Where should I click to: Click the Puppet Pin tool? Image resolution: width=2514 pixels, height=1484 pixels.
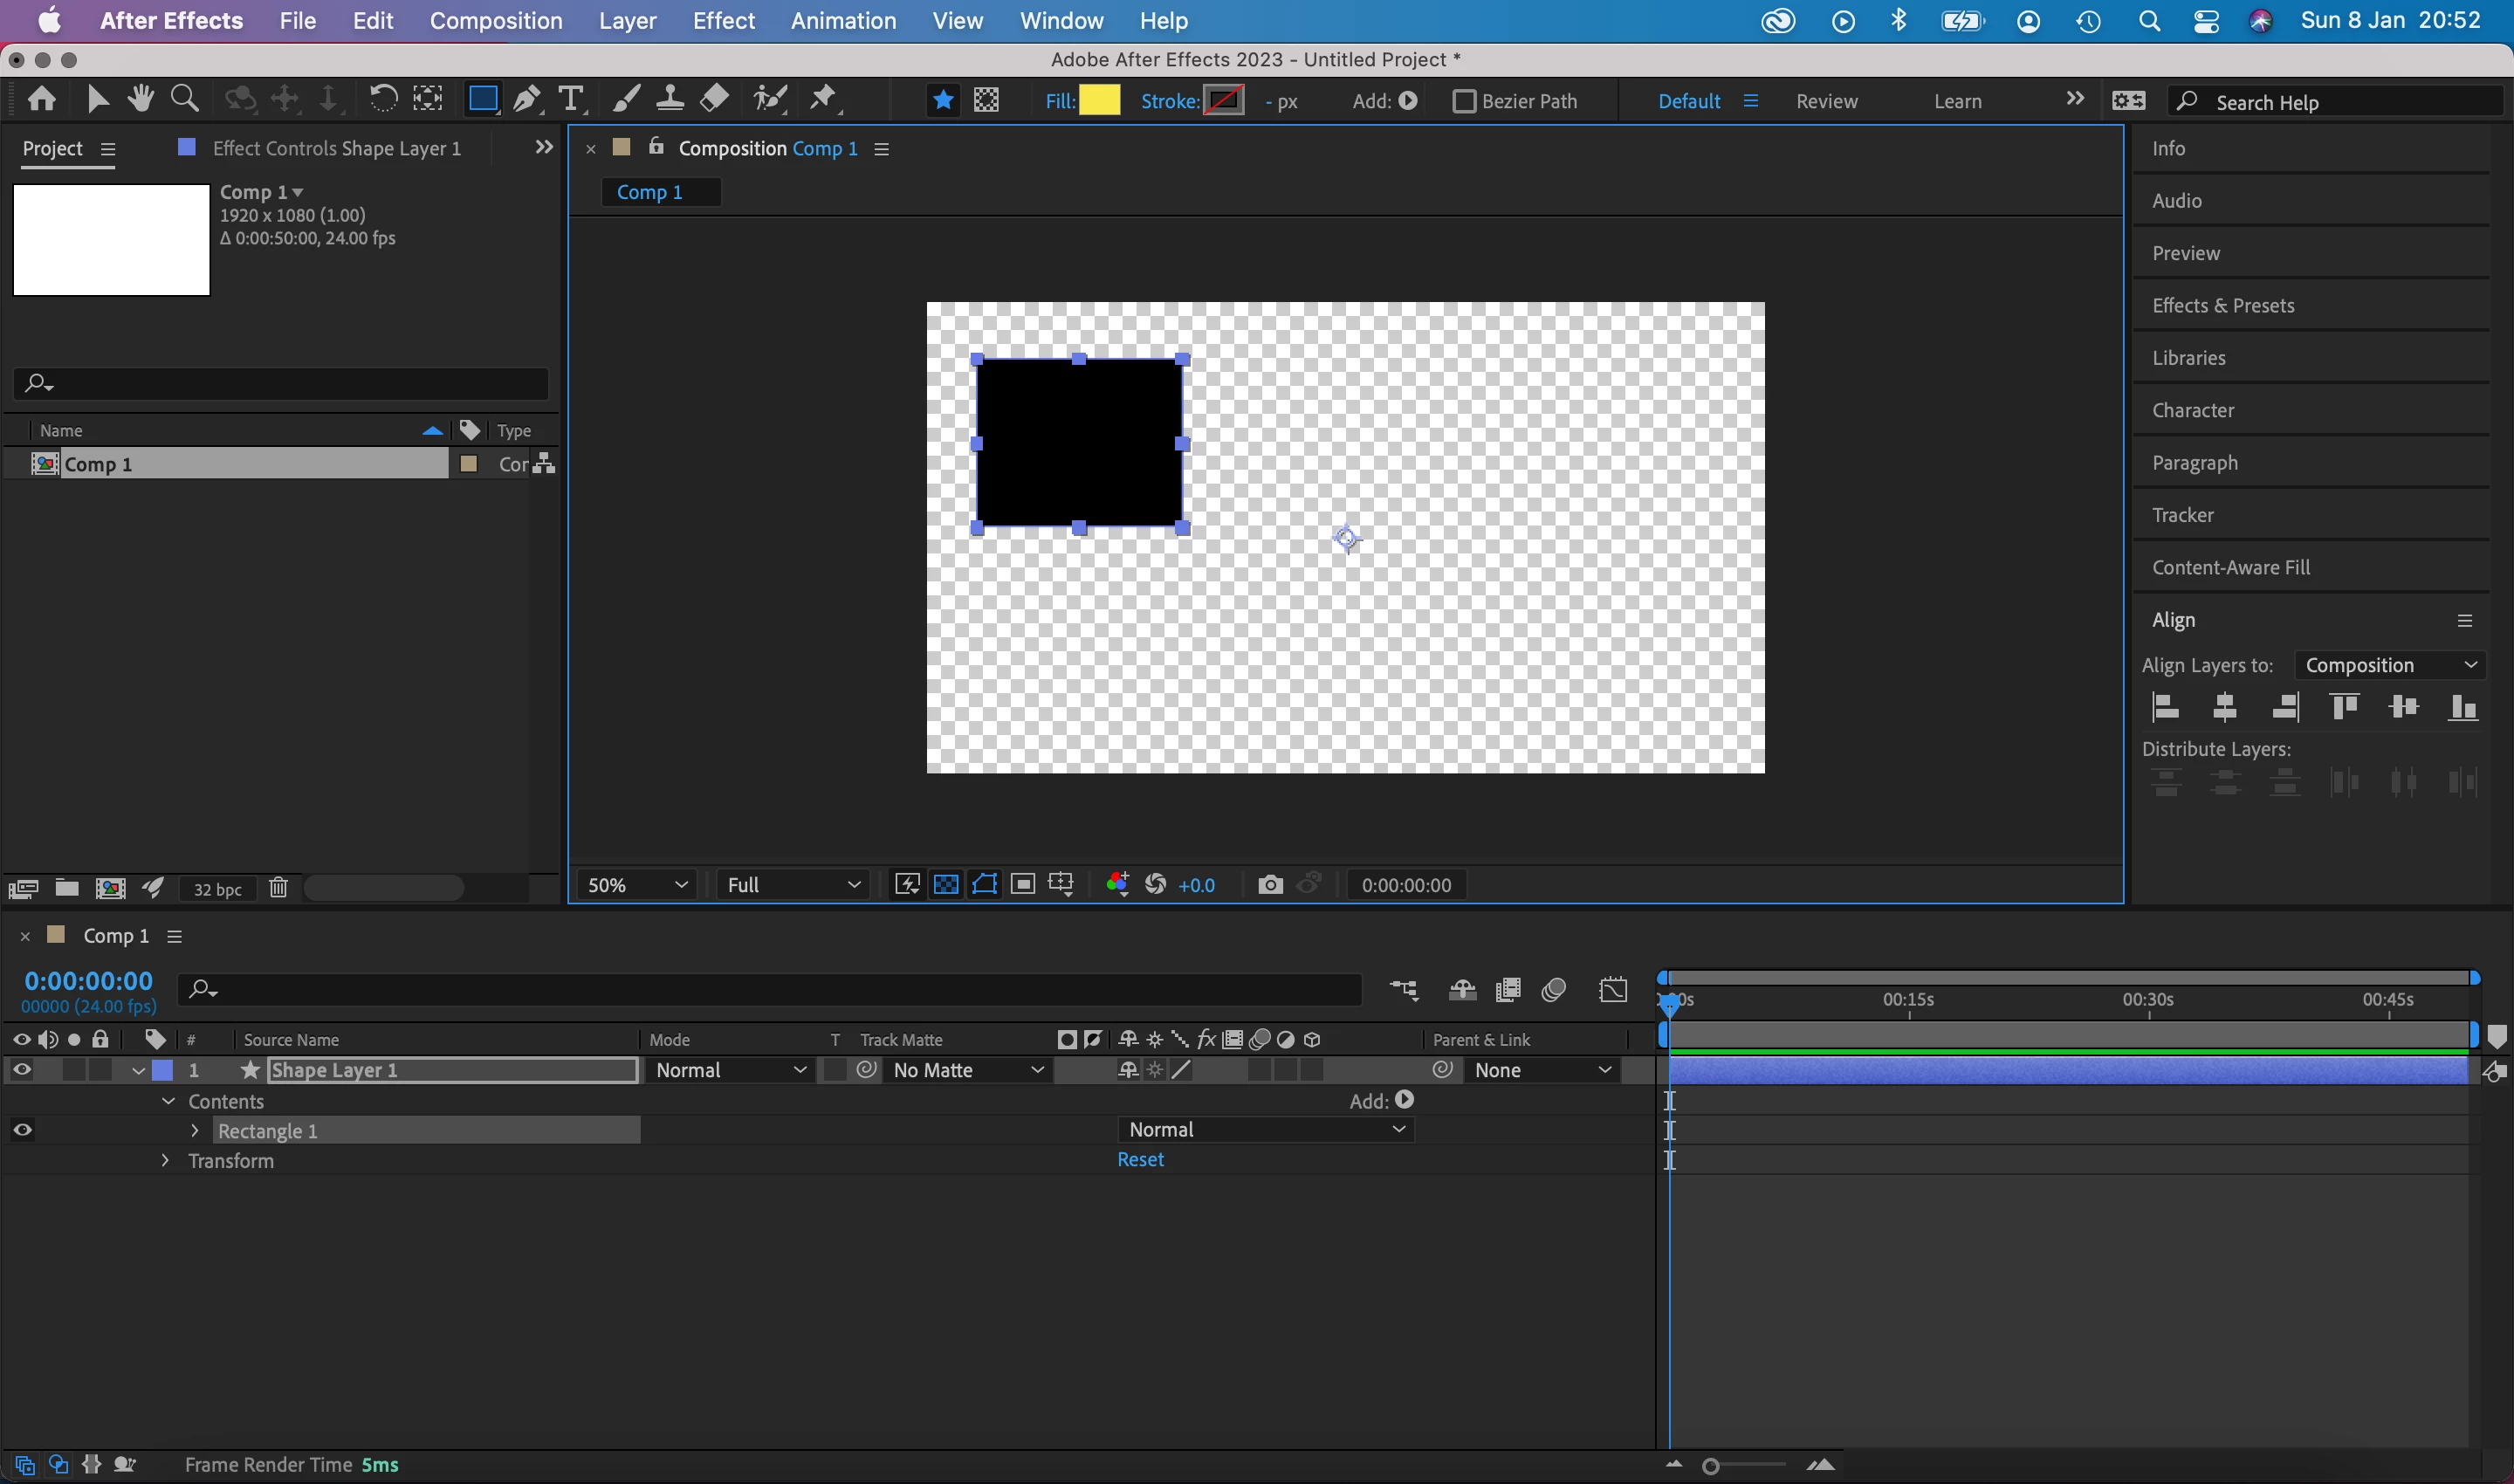click(x=823, y=99)
